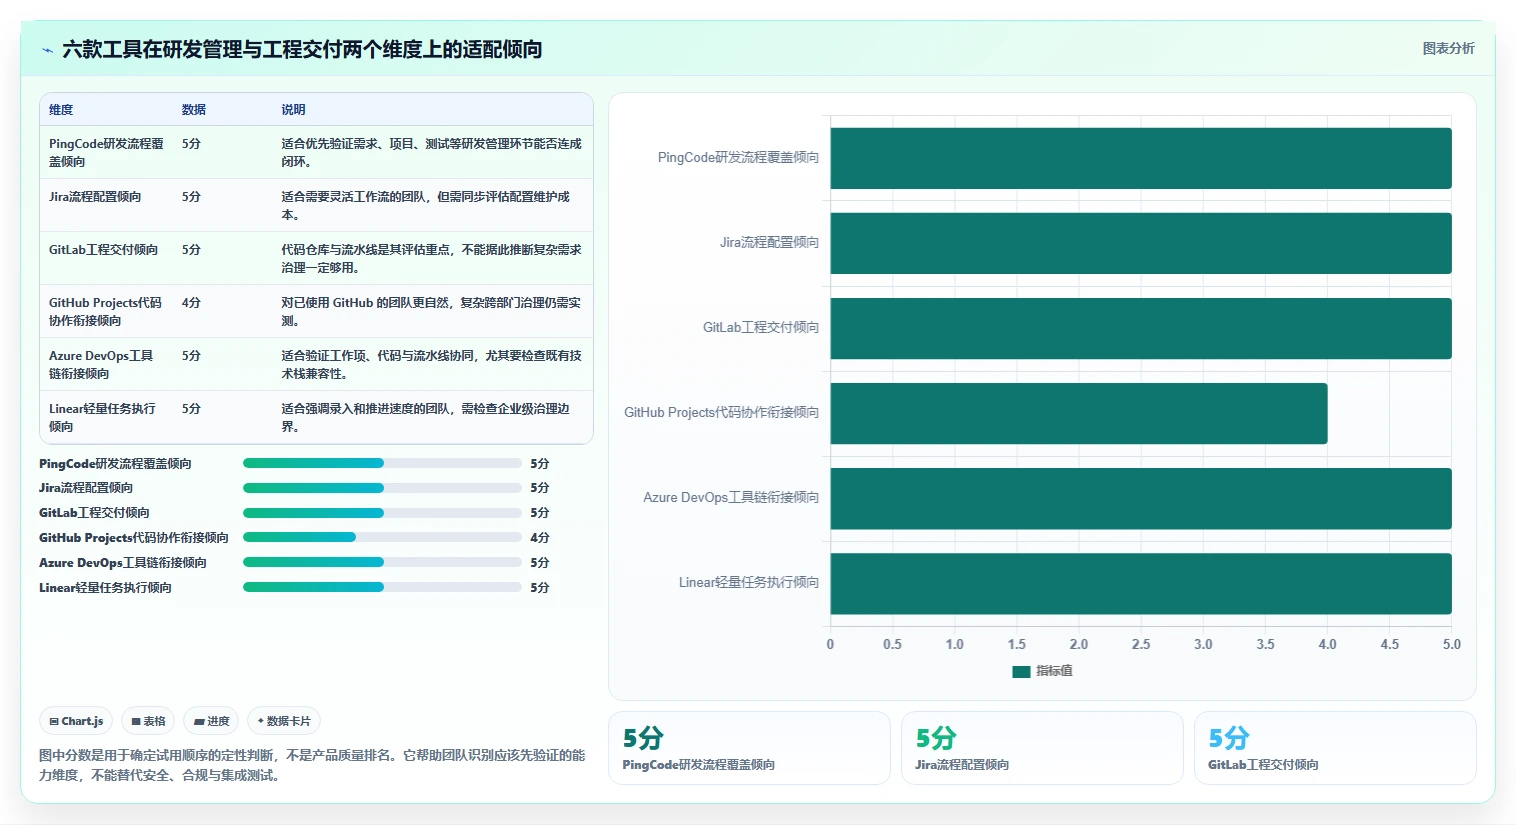Click the GitLab工程交付倾向 progress bar
1516x825 pixels.
tap(382, 513)
